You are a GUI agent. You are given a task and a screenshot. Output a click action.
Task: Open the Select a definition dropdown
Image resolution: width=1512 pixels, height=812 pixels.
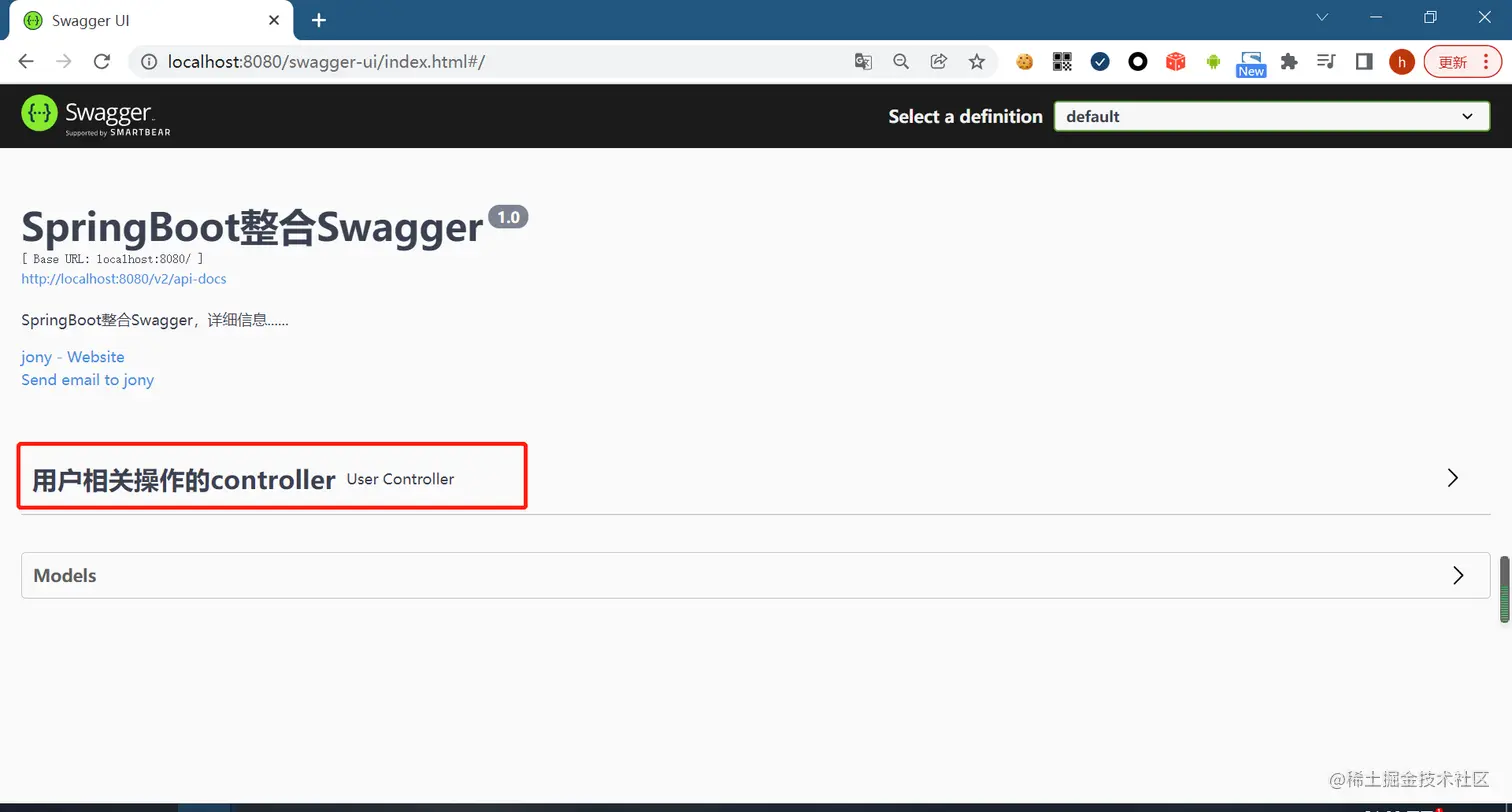(1272, 116)
